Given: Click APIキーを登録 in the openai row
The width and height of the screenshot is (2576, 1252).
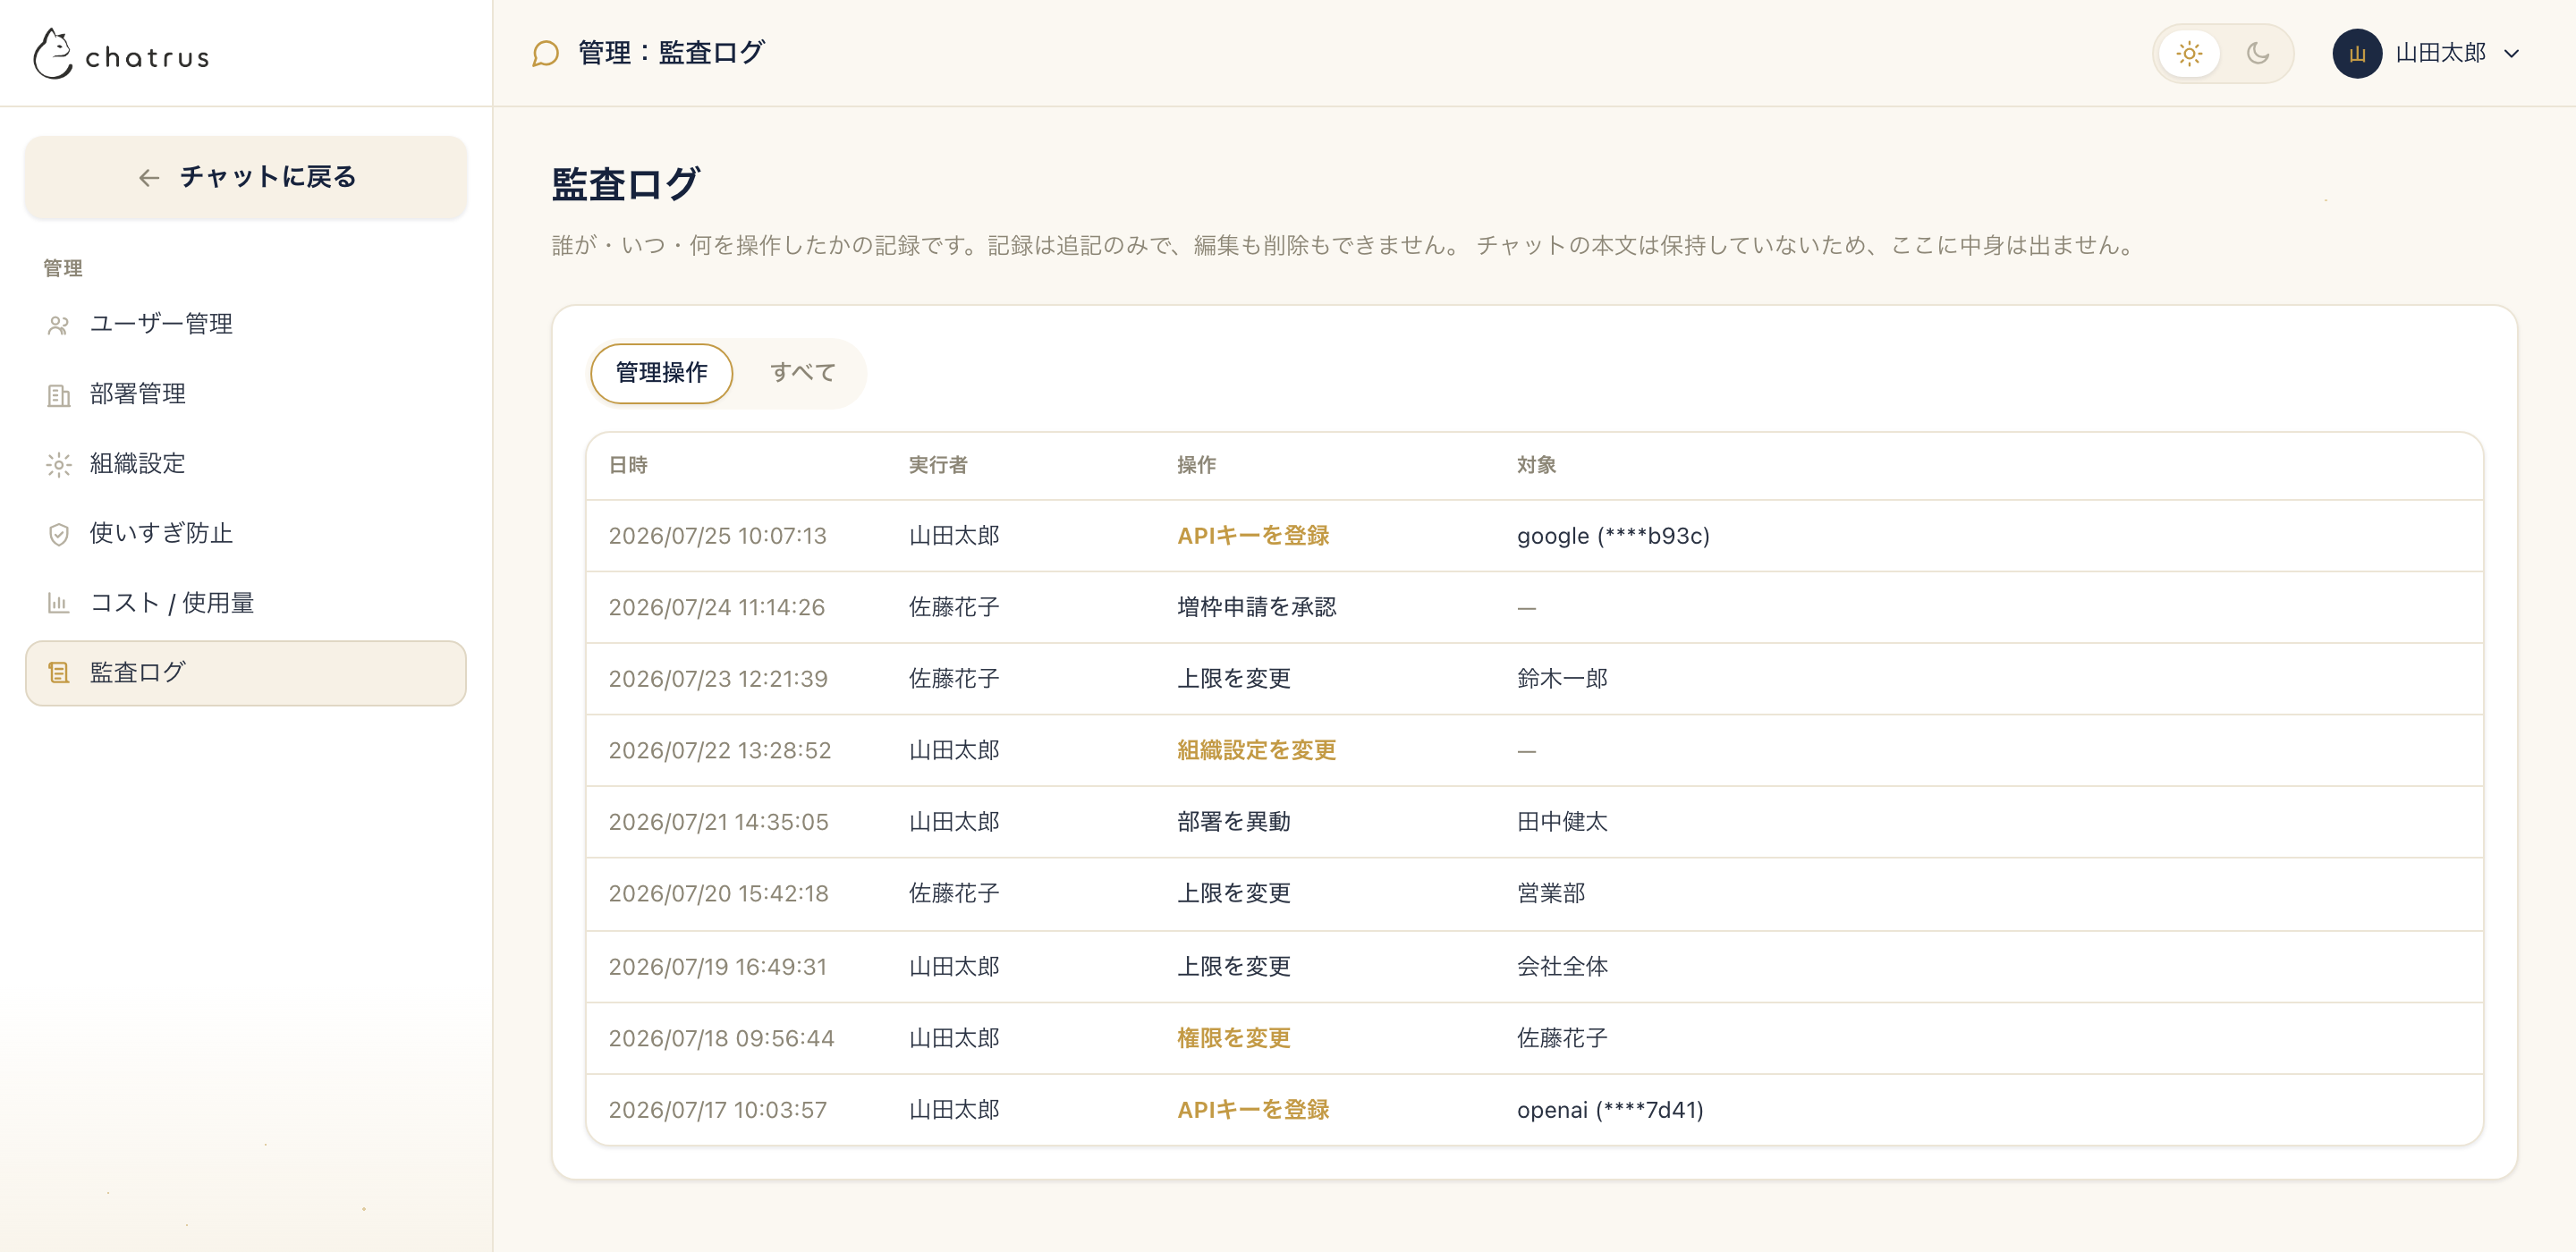Looking at the screenshot, I should click(x=1253, y=1110).
